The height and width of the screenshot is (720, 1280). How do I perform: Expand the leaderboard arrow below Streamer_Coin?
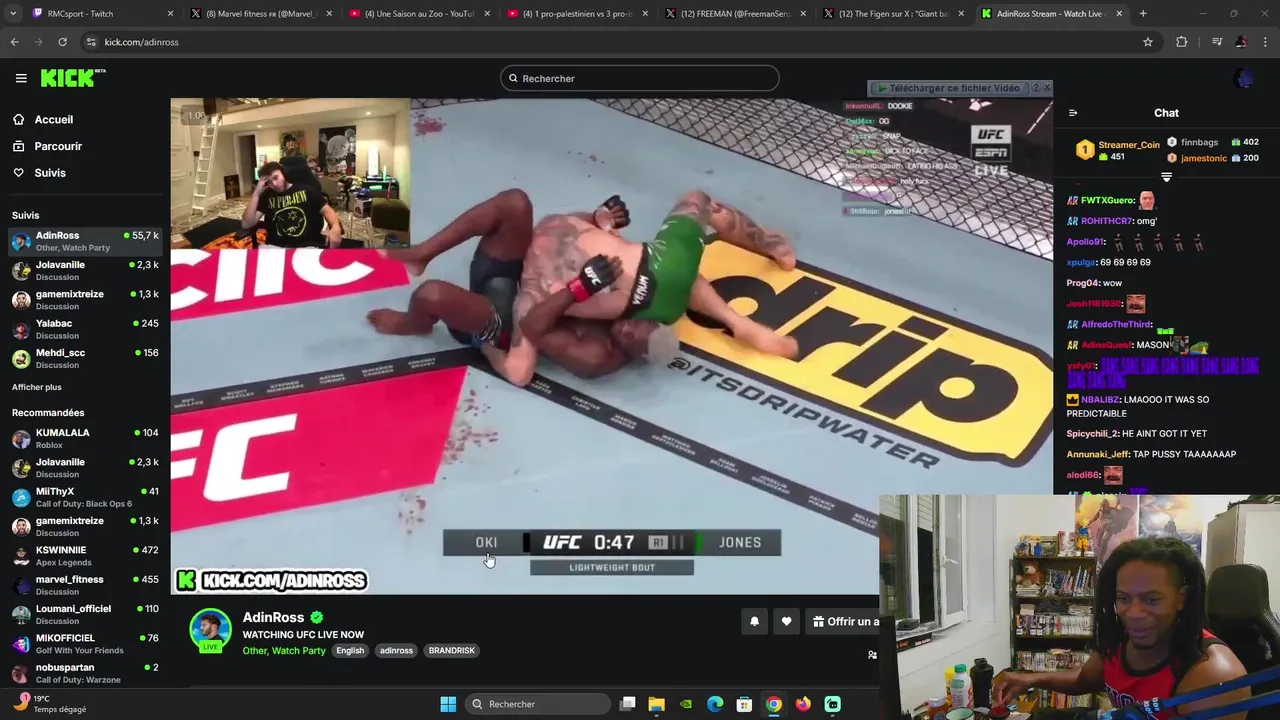tap(1166, 177)
